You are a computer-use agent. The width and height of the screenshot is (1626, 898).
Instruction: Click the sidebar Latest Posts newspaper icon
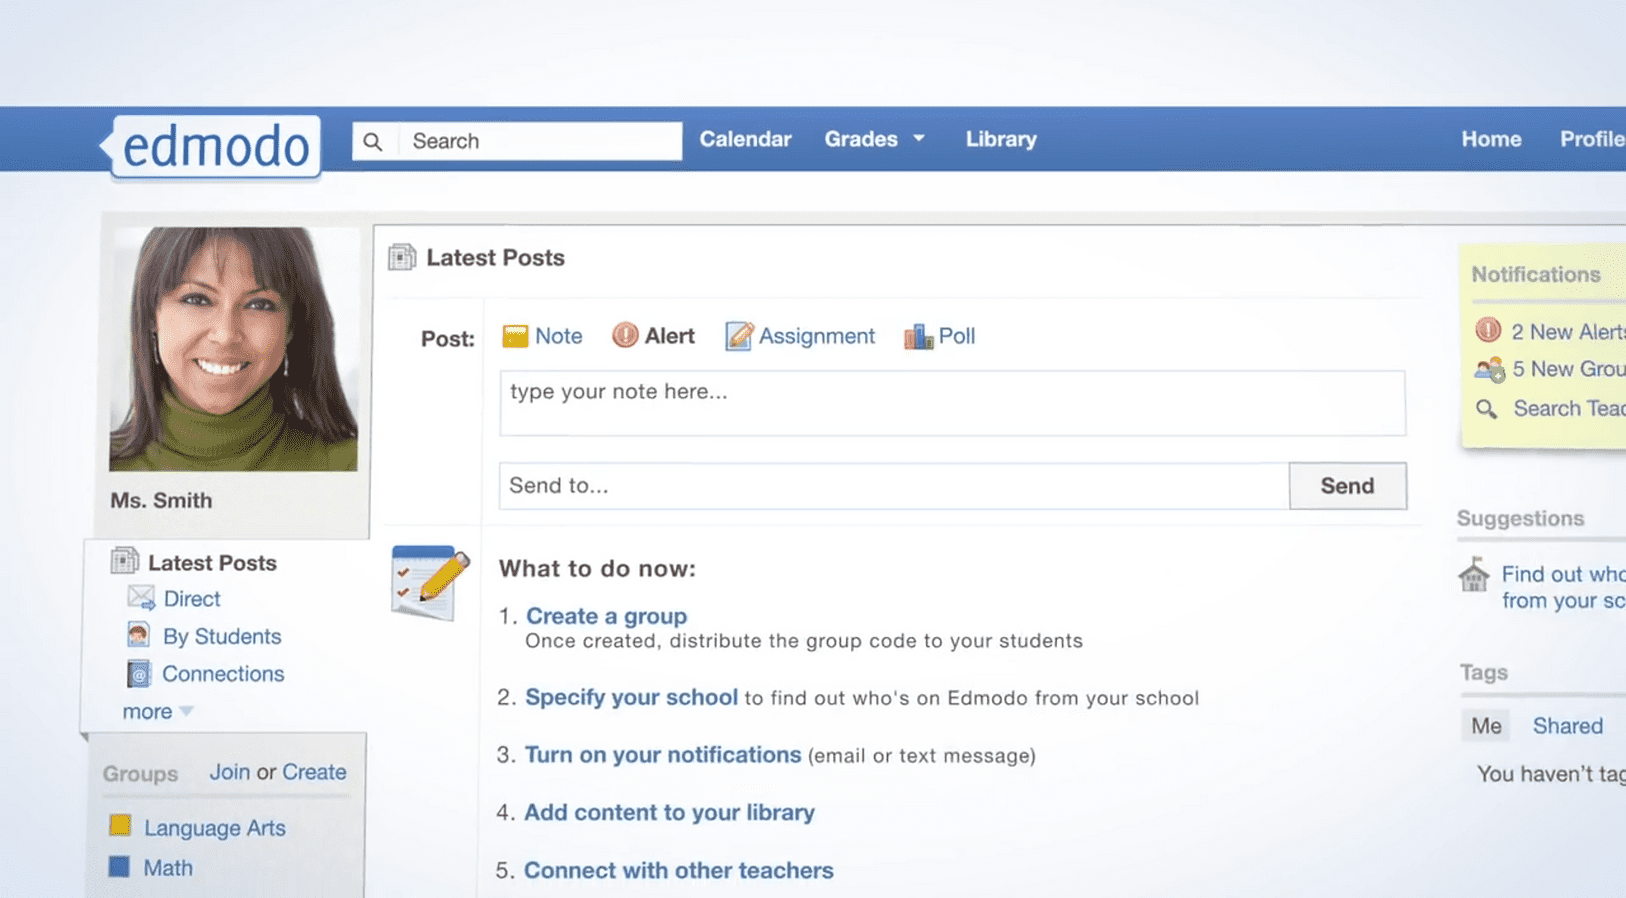pos(125,561)
